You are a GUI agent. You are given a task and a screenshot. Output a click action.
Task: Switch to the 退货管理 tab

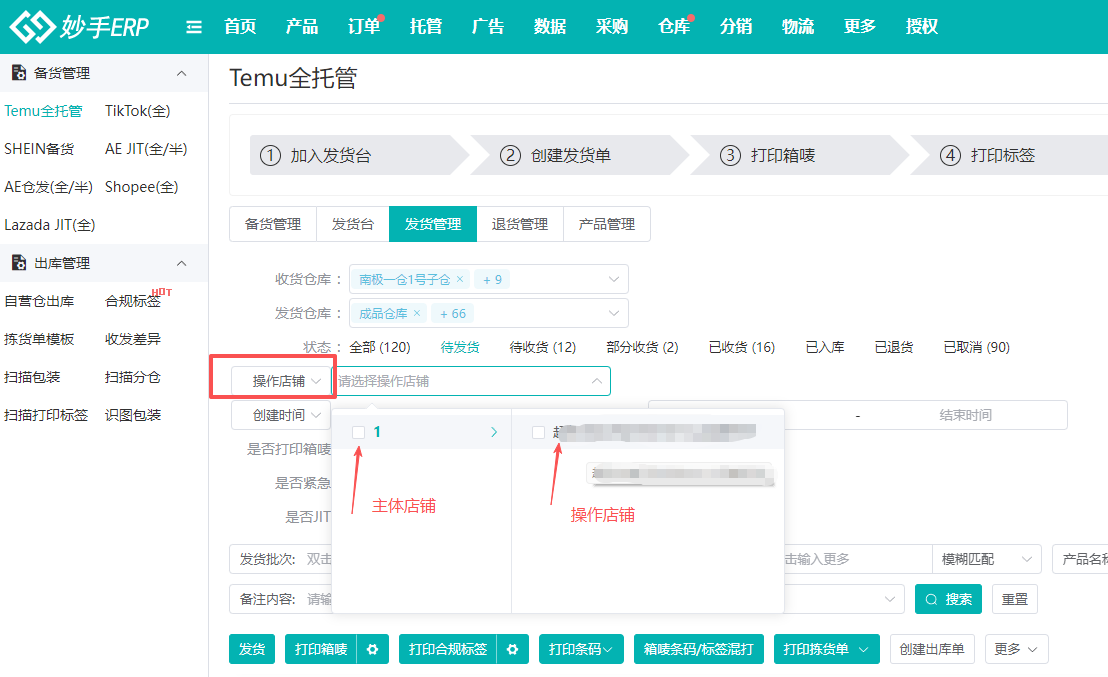pos(520,223)
